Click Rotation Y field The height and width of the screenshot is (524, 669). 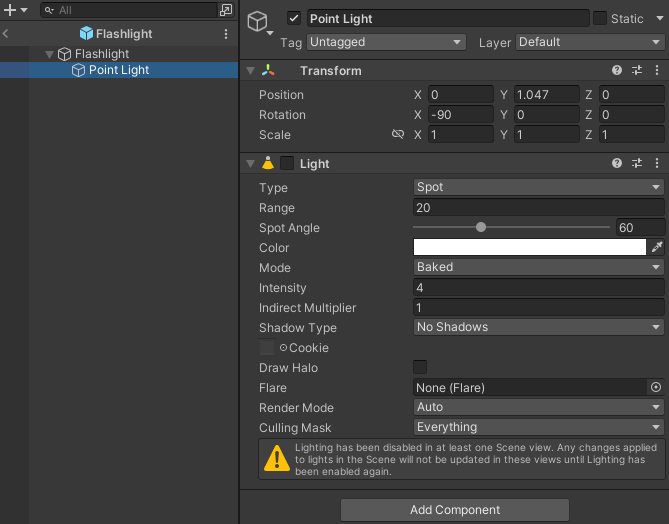[547, 114]
